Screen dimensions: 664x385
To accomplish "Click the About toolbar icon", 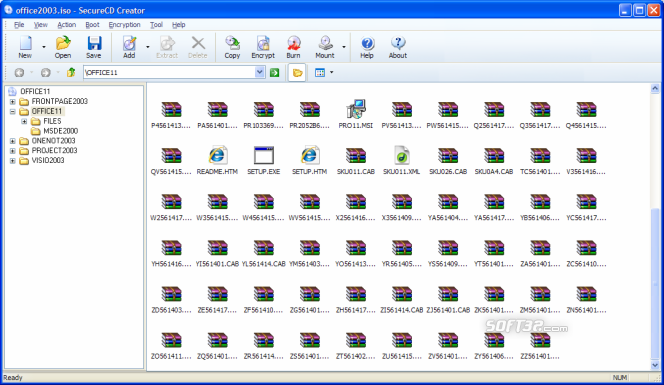I will (x=398, y=47).
